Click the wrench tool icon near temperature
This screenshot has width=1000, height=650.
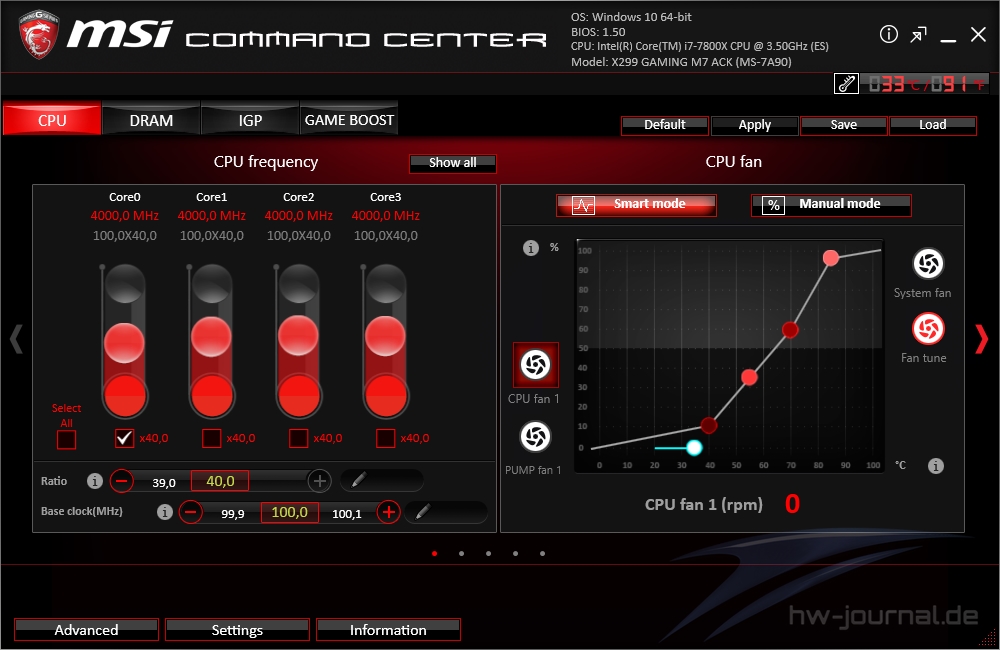pos(846,83)
